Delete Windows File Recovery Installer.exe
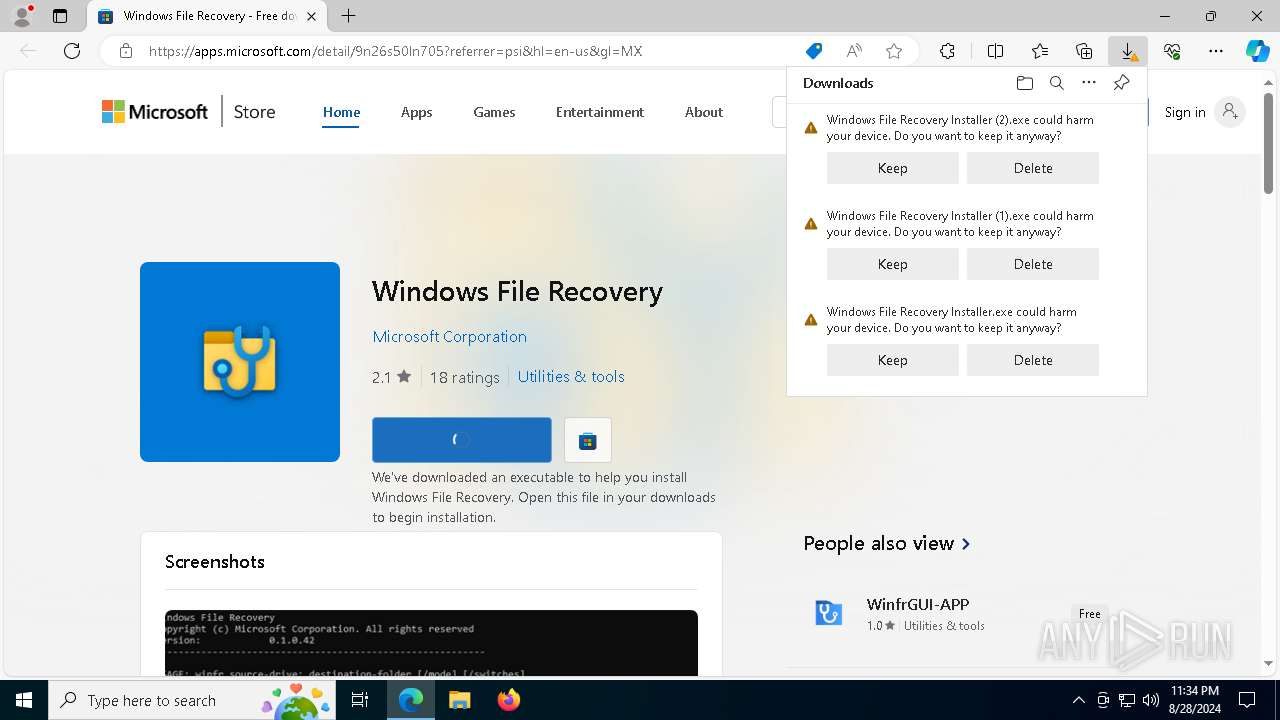1280x720 pixels. click(1033, 360)
